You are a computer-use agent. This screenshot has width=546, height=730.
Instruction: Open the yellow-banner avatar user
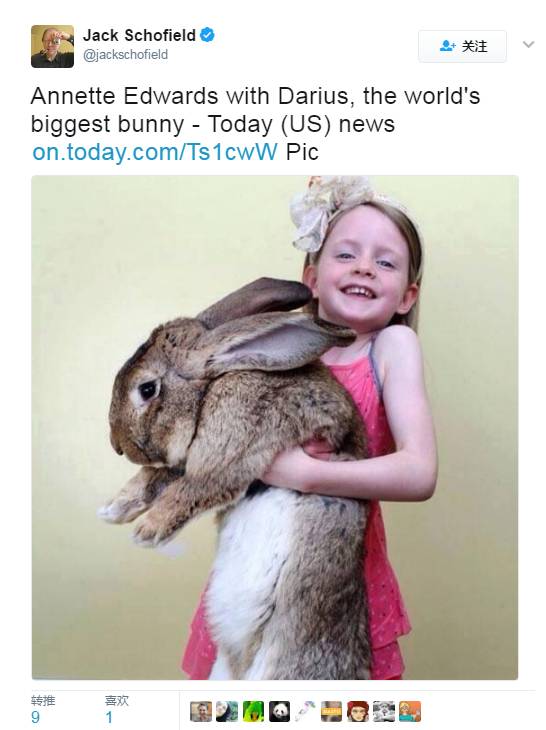(331, 711)
